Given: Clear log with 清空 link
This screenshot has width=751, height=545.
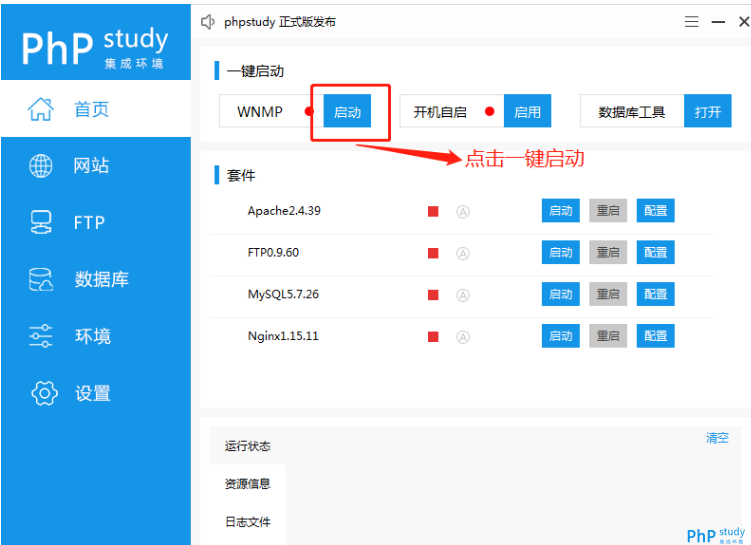Looking at the screenshot, I should [717, 438].
